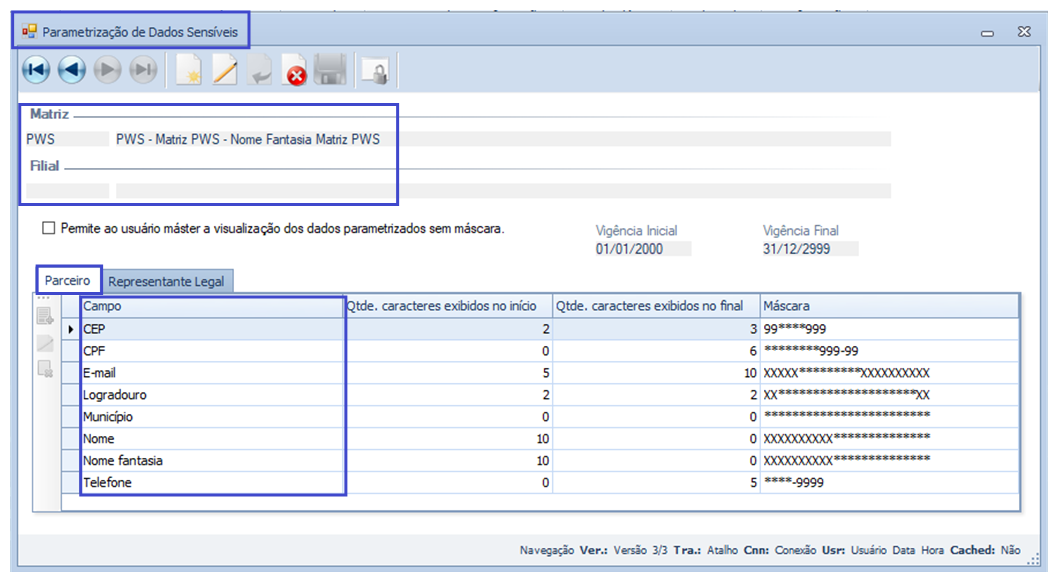Select the E-mail row in the grid
The height and width of the screenshot is (572, 1051).
pos(212,373)
